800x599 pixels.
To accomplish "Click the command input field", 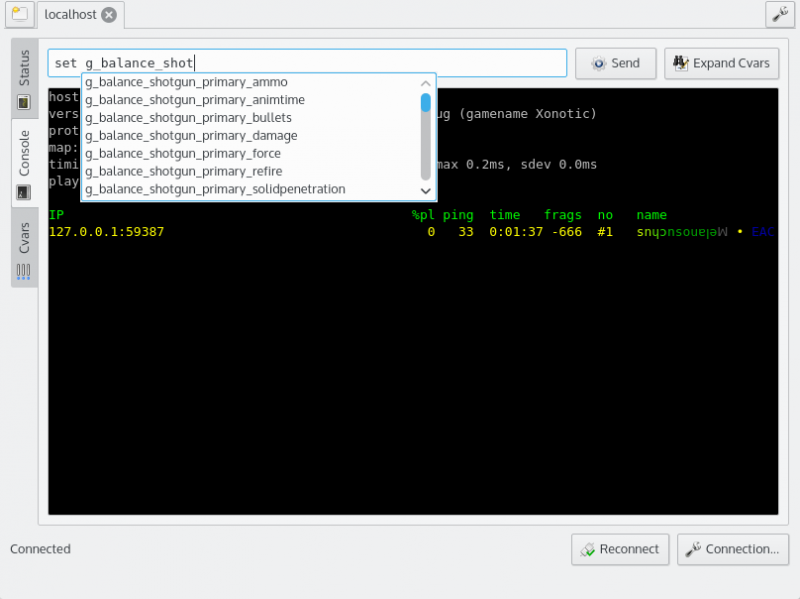I will [307, 63].
